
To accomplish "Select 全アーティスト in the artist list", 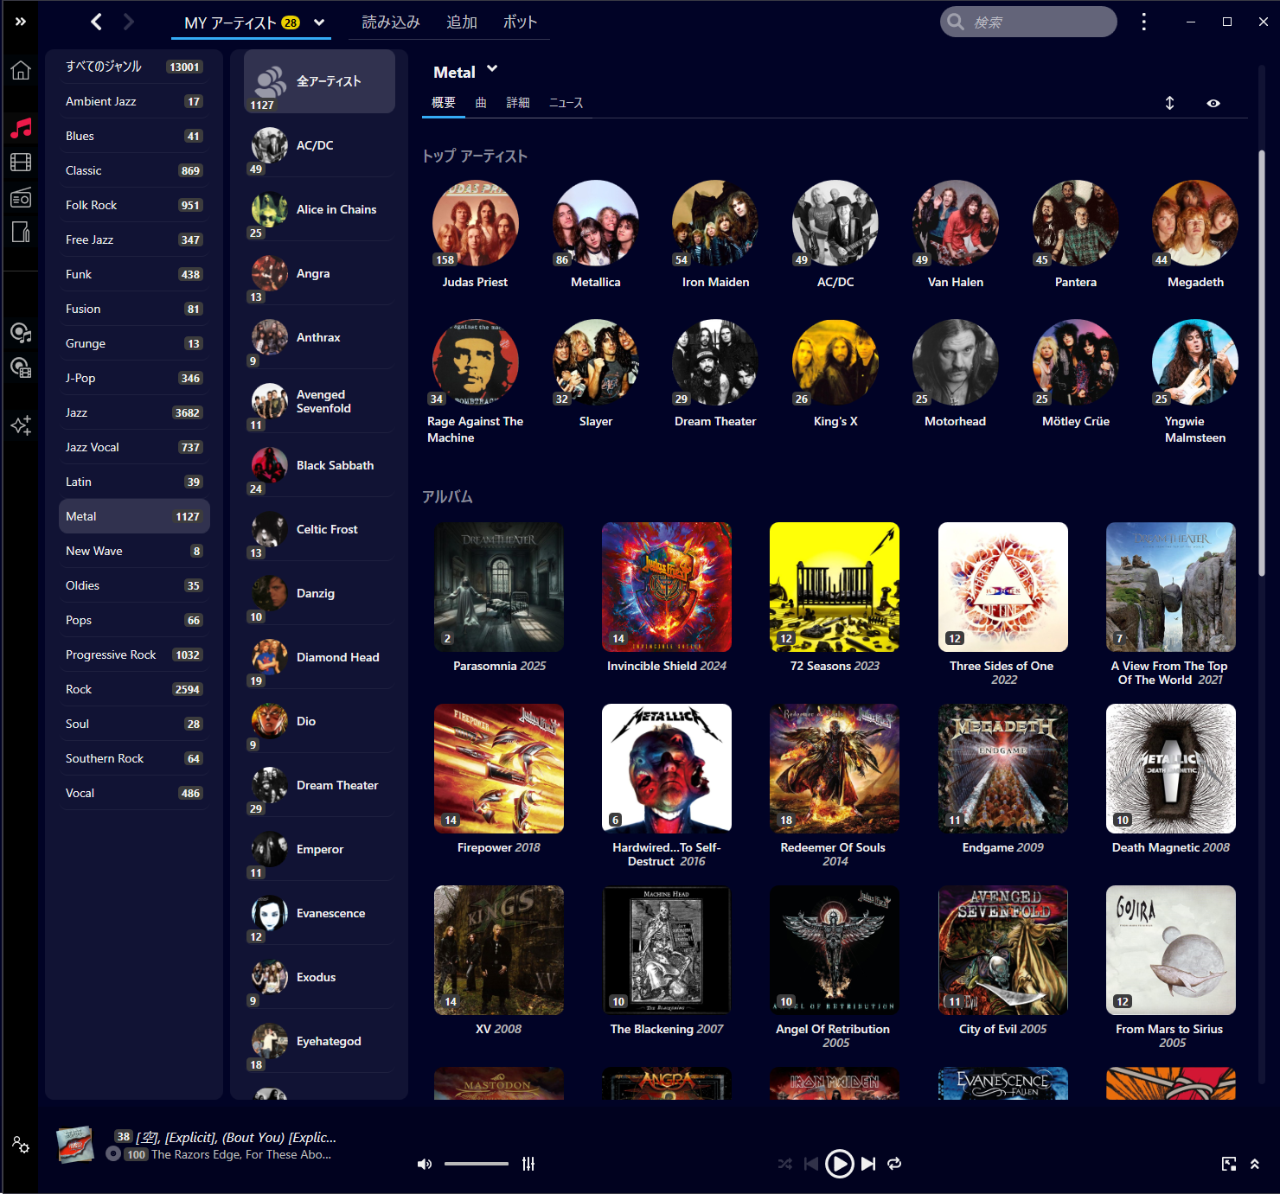I will [320, 82].
